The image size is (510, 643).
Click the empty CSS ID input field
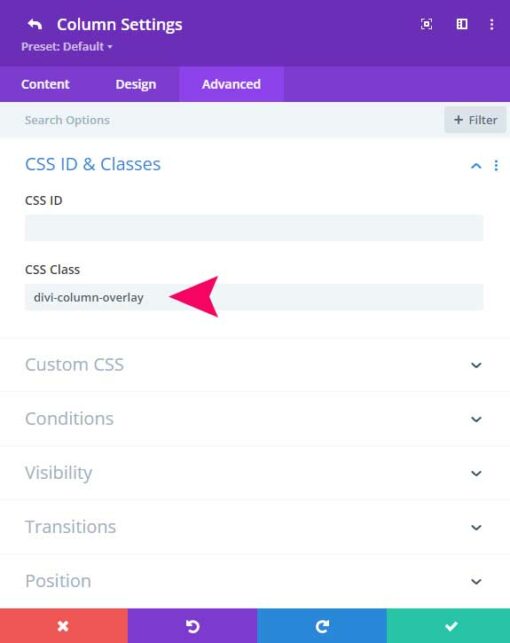click(x=254, y=228)
